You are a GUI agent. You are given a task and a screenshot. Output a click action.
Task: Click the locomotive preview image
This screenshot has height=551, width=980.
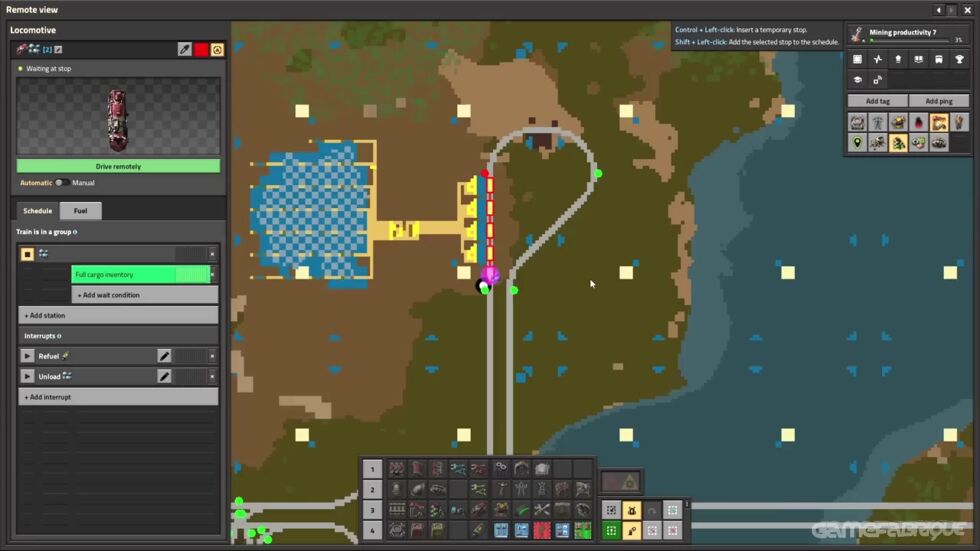[118, 116]
